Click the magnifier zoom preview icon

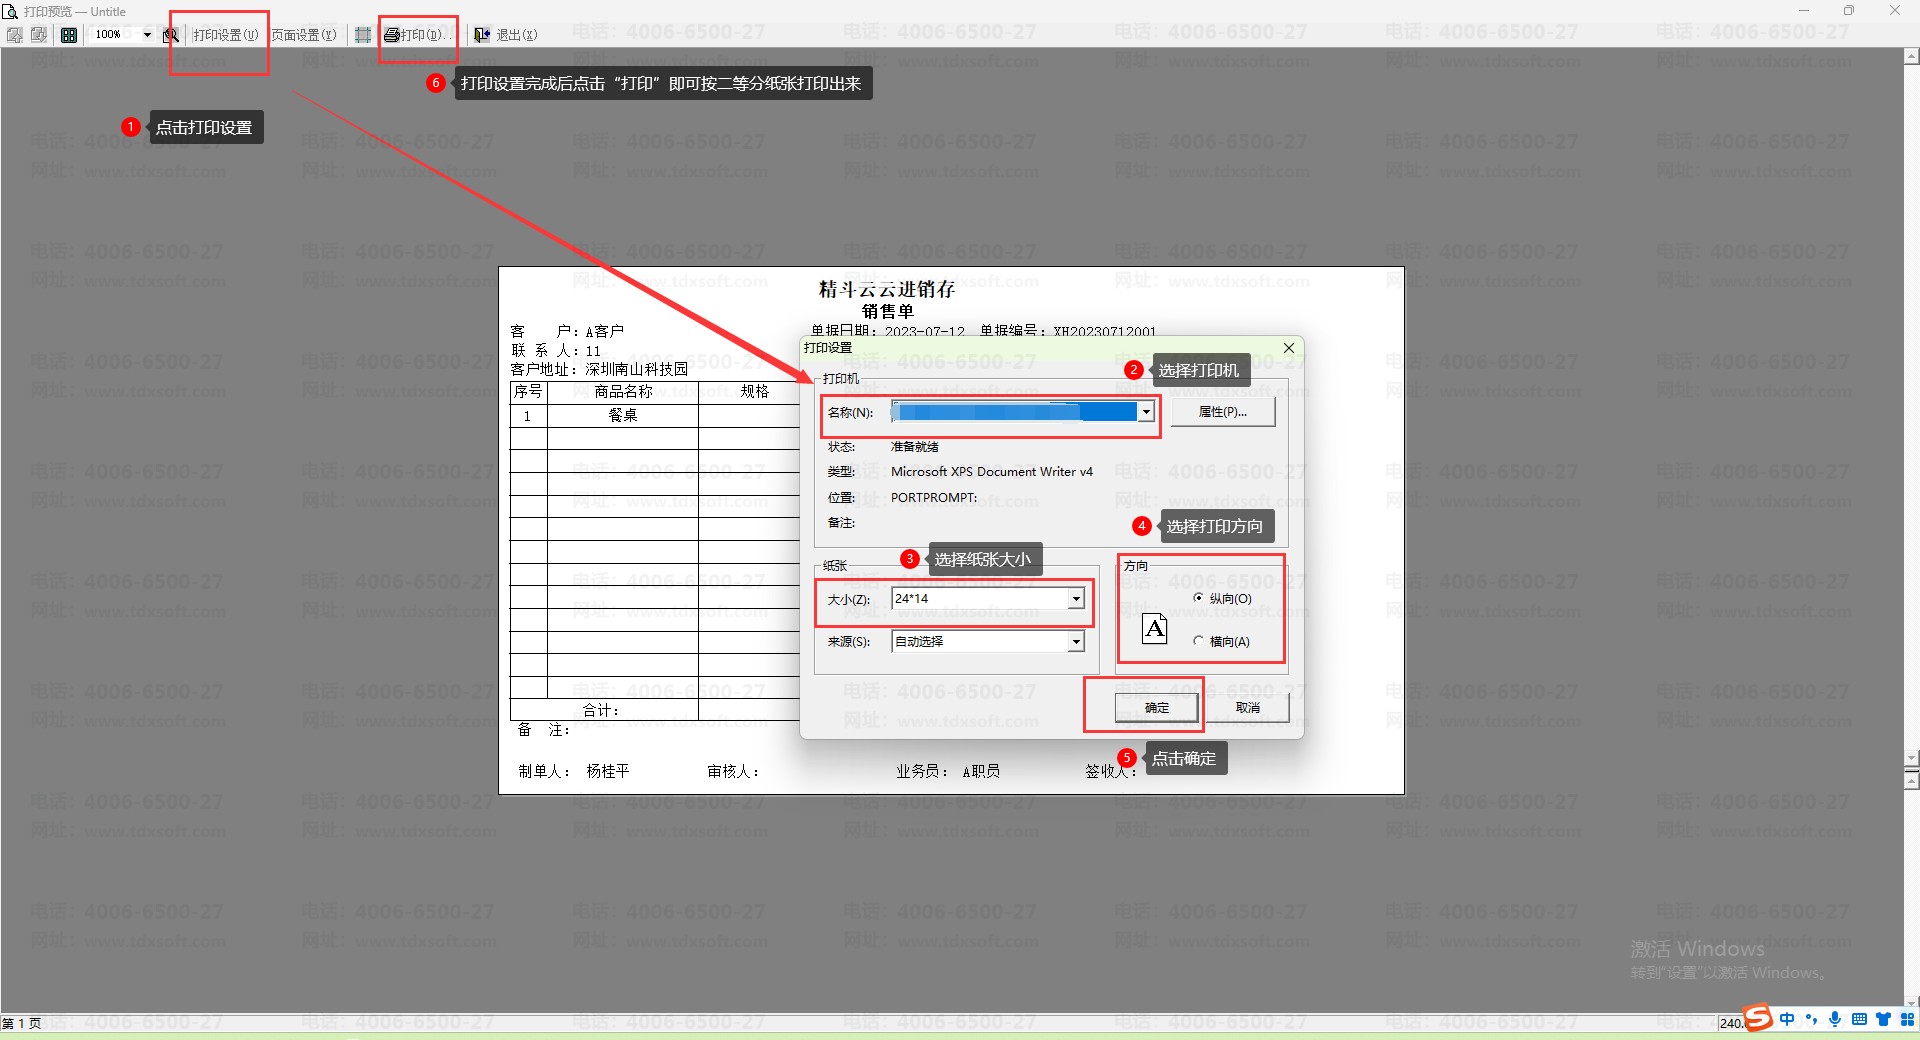(x=171, y=35)
